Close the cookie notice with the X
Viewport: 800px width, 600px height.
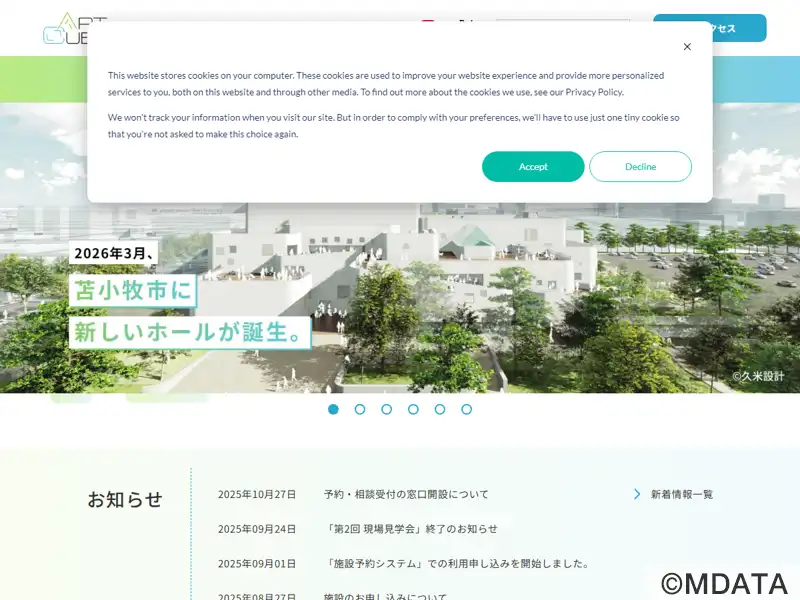click(687, 47)
